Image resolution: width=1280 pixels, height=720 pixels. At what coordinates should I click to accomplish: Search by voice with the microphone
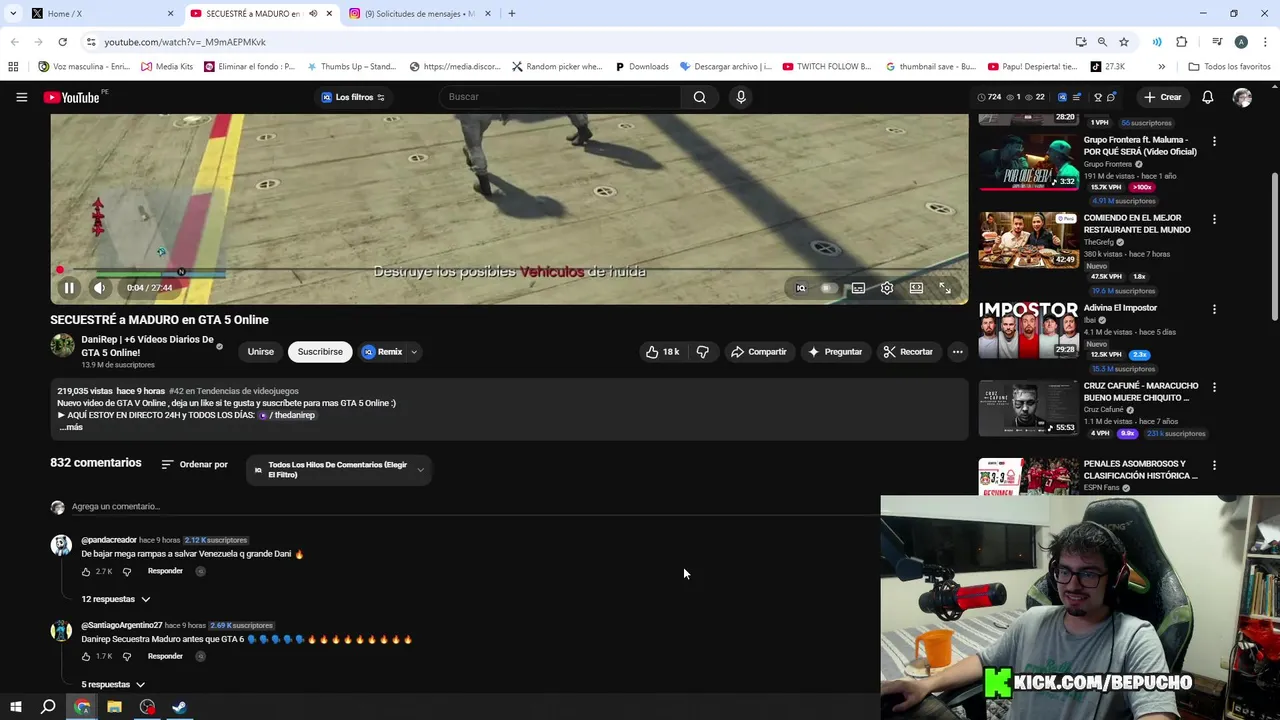tap(741, 97)
